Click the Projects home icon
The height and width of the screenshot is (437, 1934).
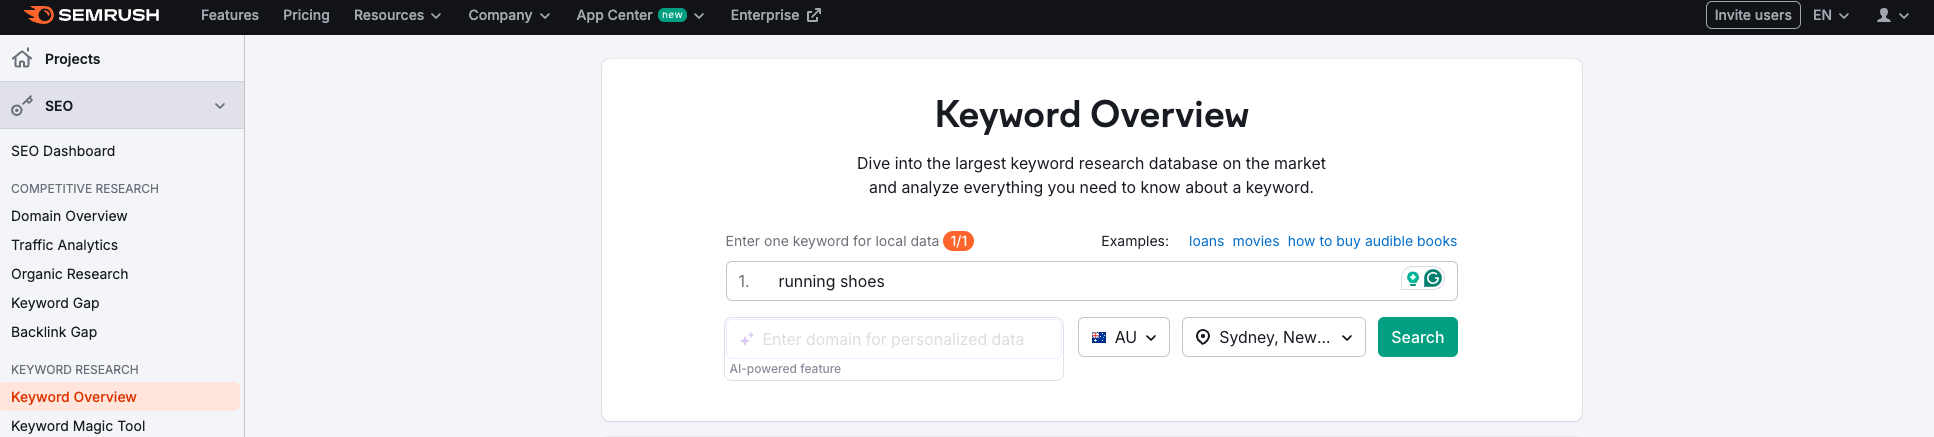[22, 58]
